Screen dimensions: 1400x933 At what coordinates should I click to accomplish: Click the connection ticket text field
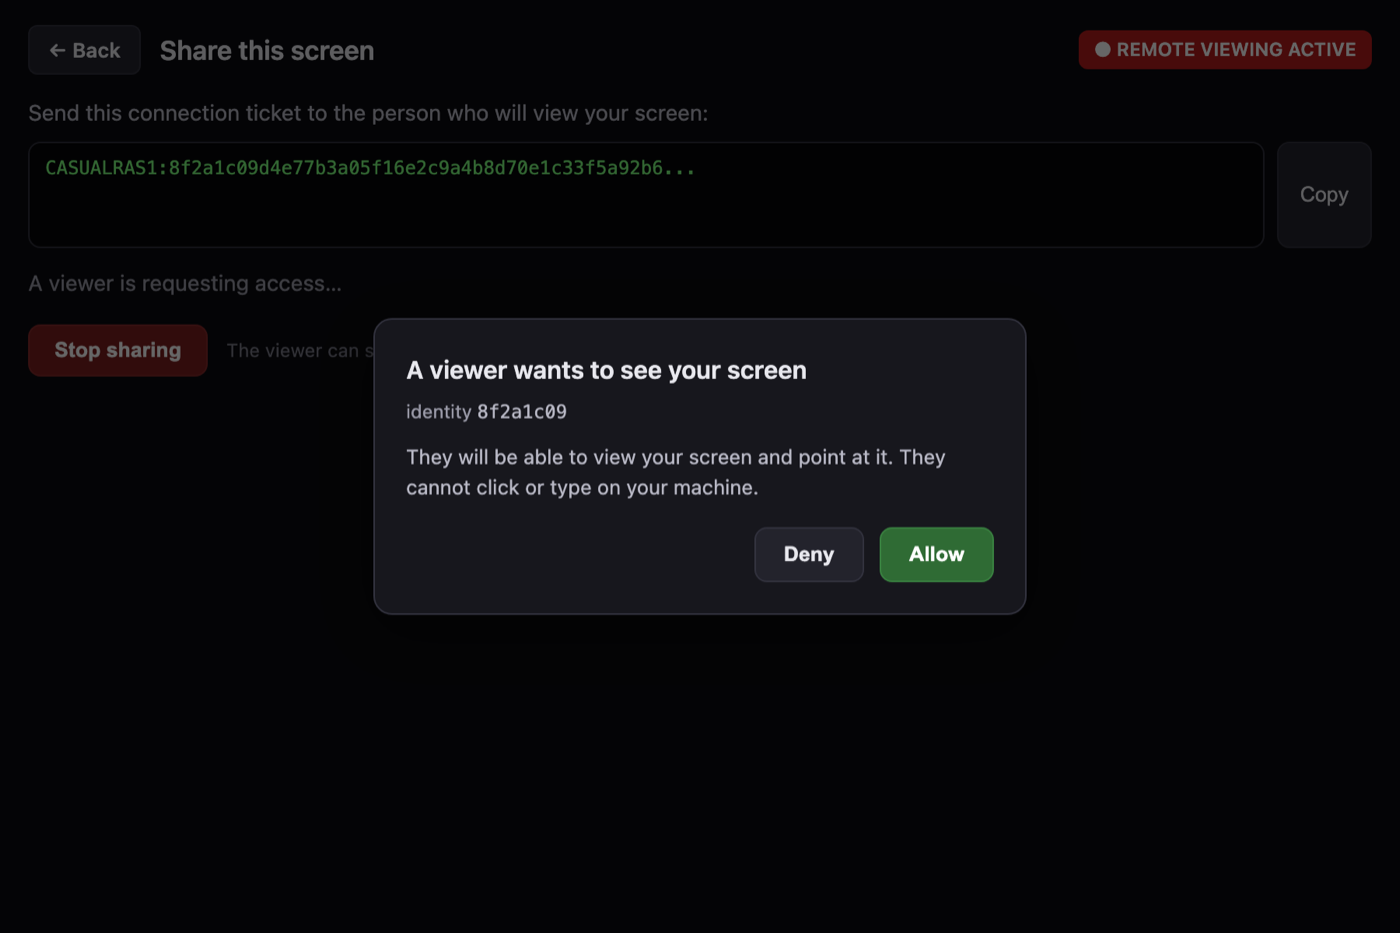click(x=646, y=194)
